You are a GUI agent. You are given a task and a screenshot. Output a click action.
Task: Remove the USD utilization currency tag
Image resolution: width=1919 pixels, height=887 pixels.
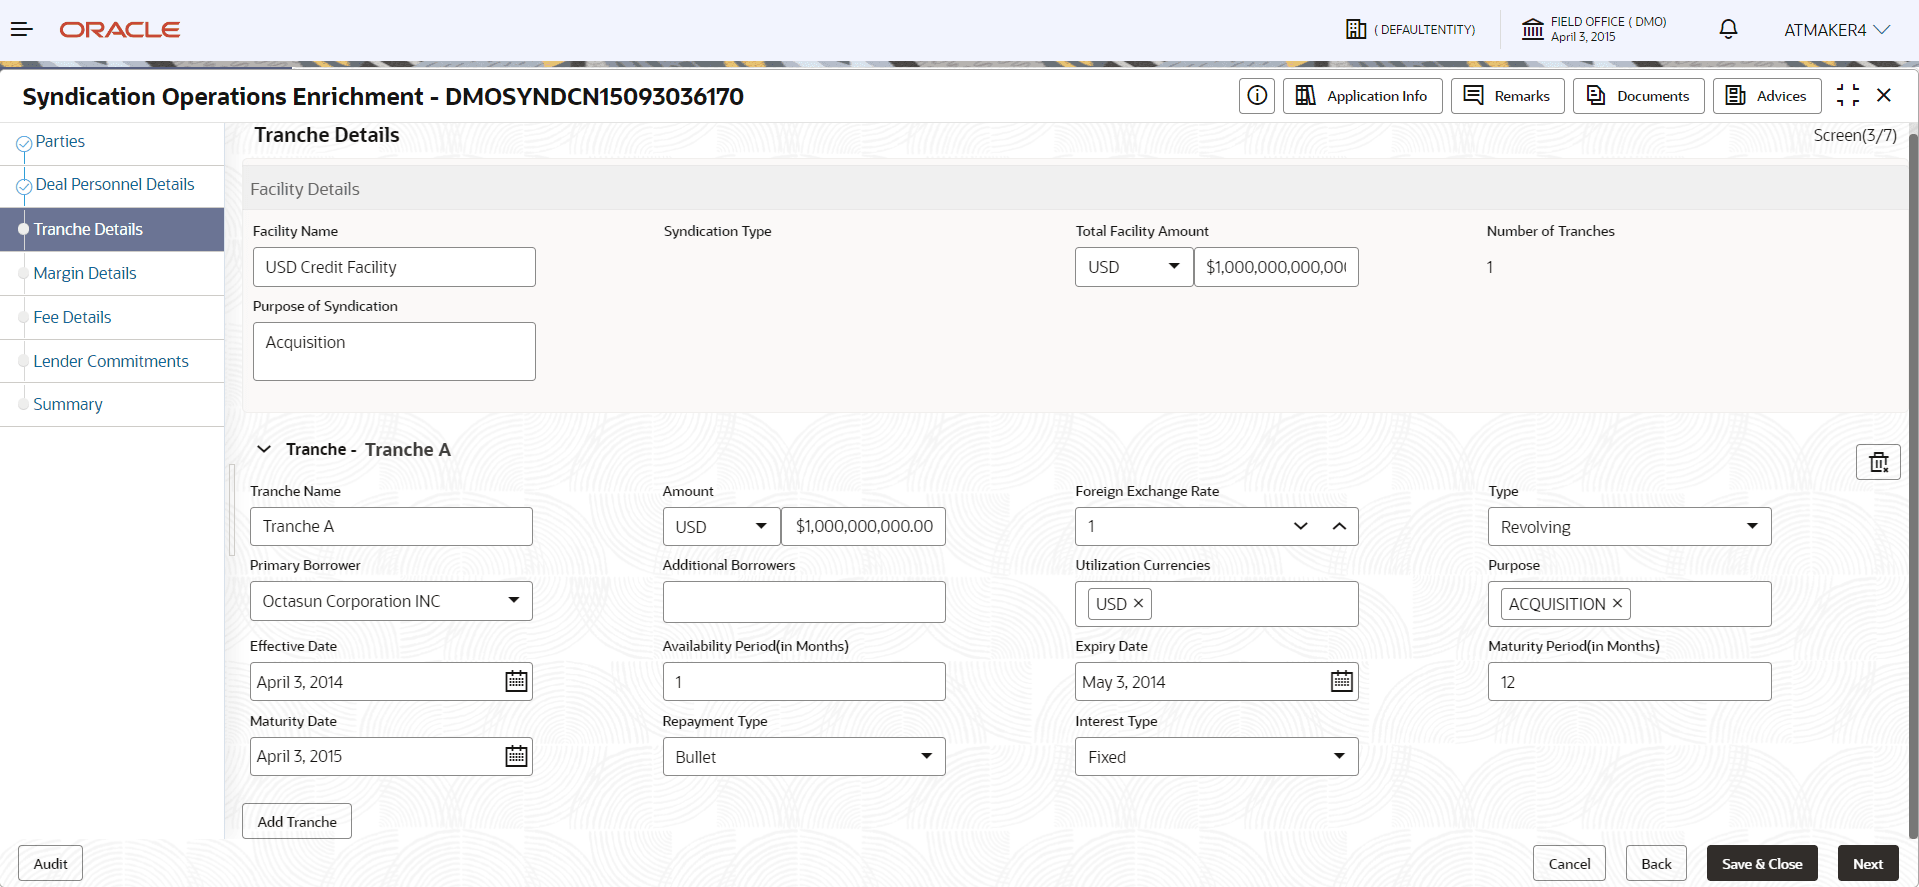tap(1138, 603)
